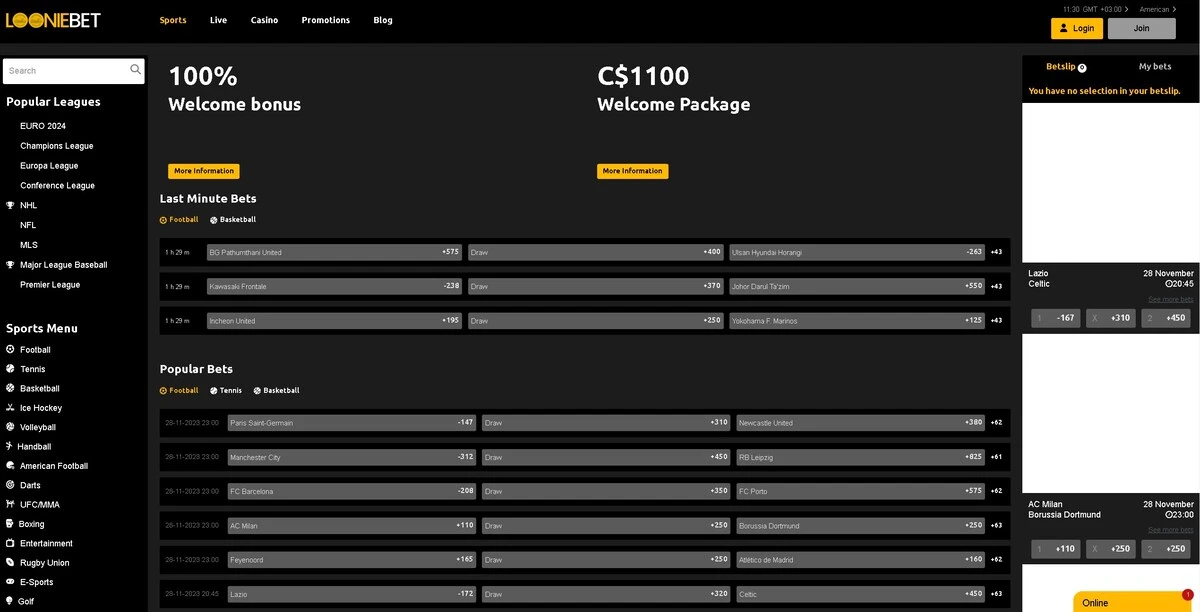This screenshot has width=1200, height=612.
Task: Open Conference League in Popular Leagues
Action: point(57,186)
